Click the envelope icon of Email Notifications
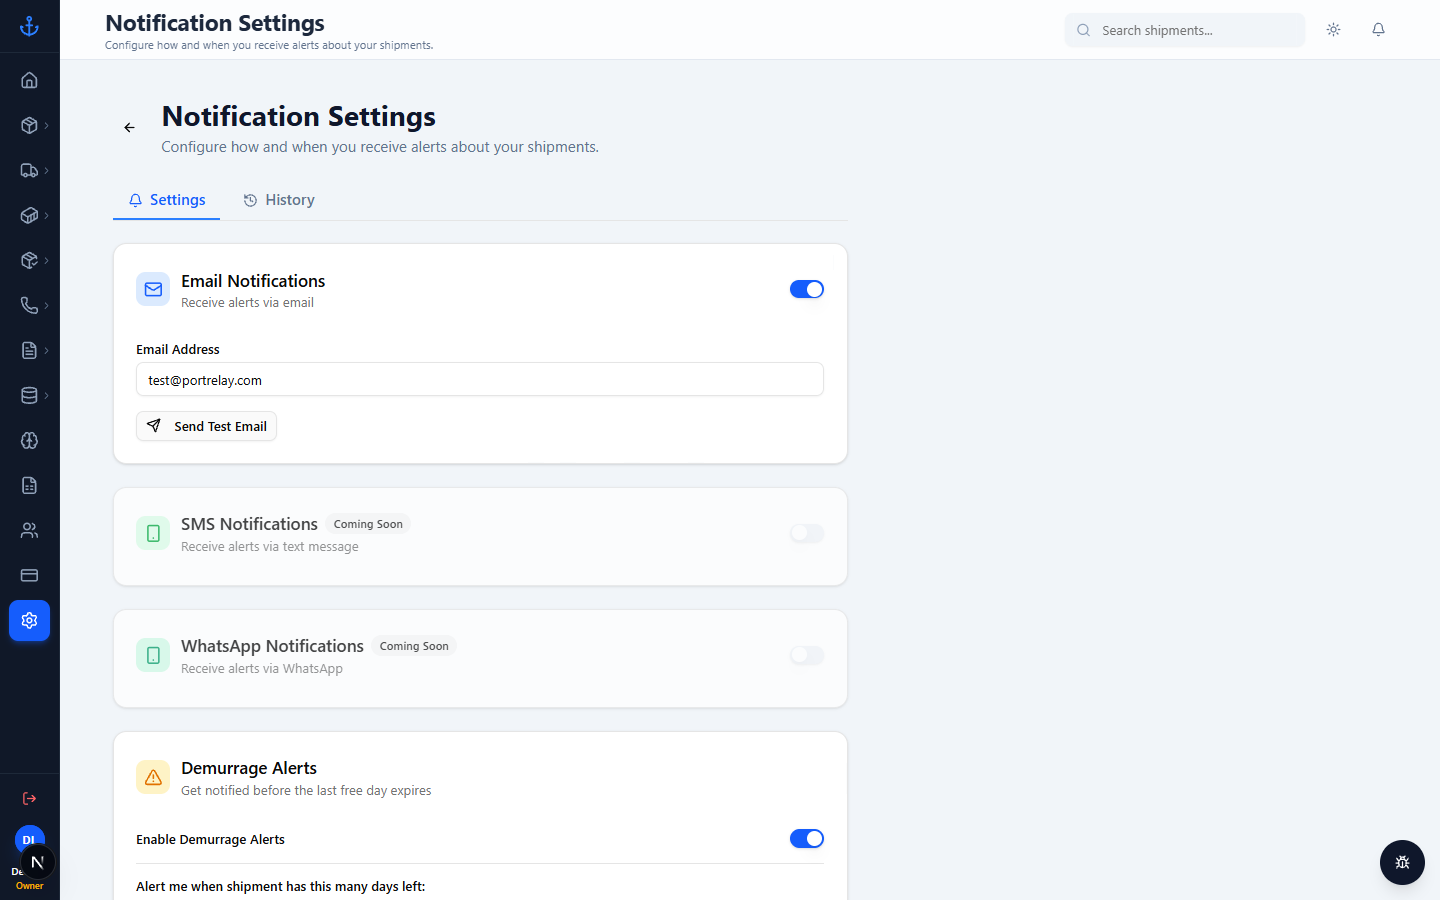 click(x=153, y=289)
